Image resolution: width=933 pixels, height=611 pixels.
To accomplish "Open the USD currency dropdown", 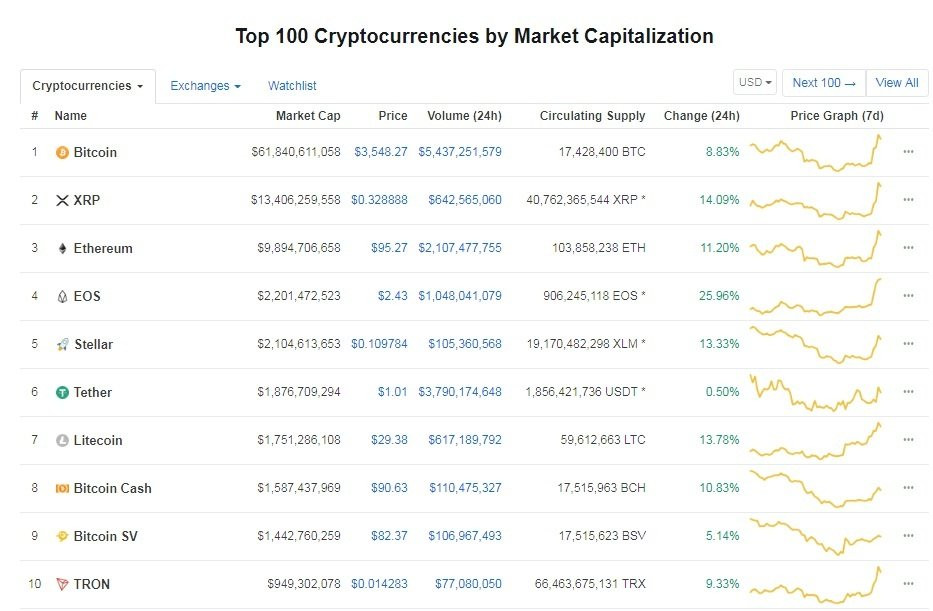I will coord(754,83).
